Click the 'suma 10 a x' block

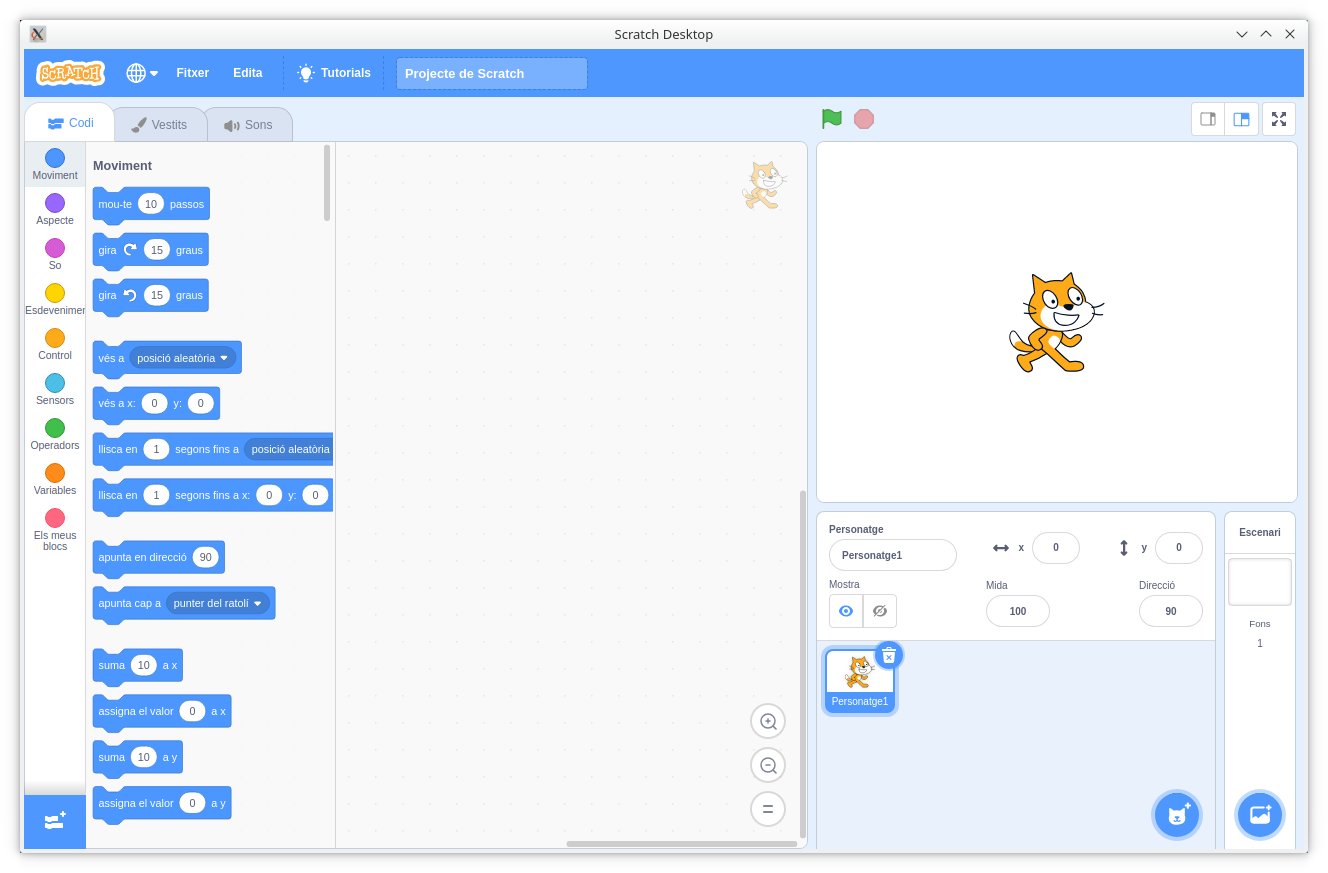point(138,665)
